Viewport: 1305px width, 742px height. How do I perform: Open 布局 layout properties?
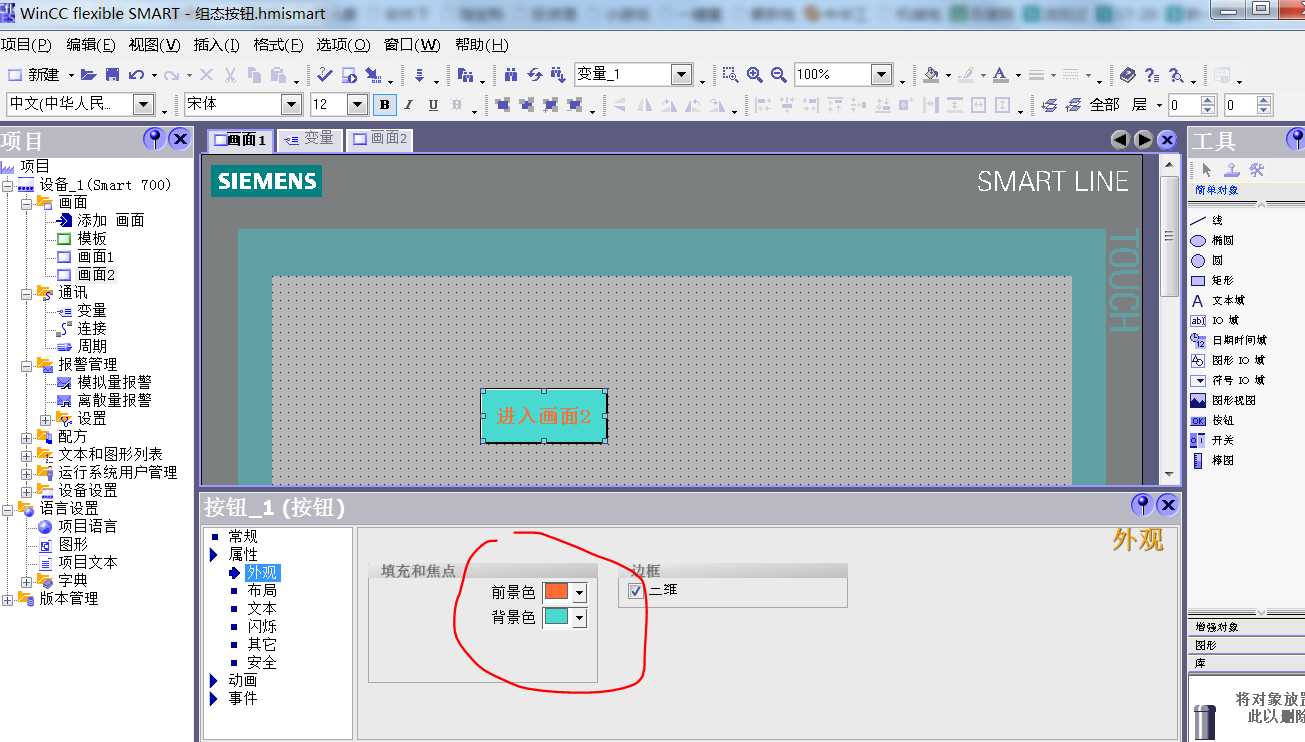262,591
